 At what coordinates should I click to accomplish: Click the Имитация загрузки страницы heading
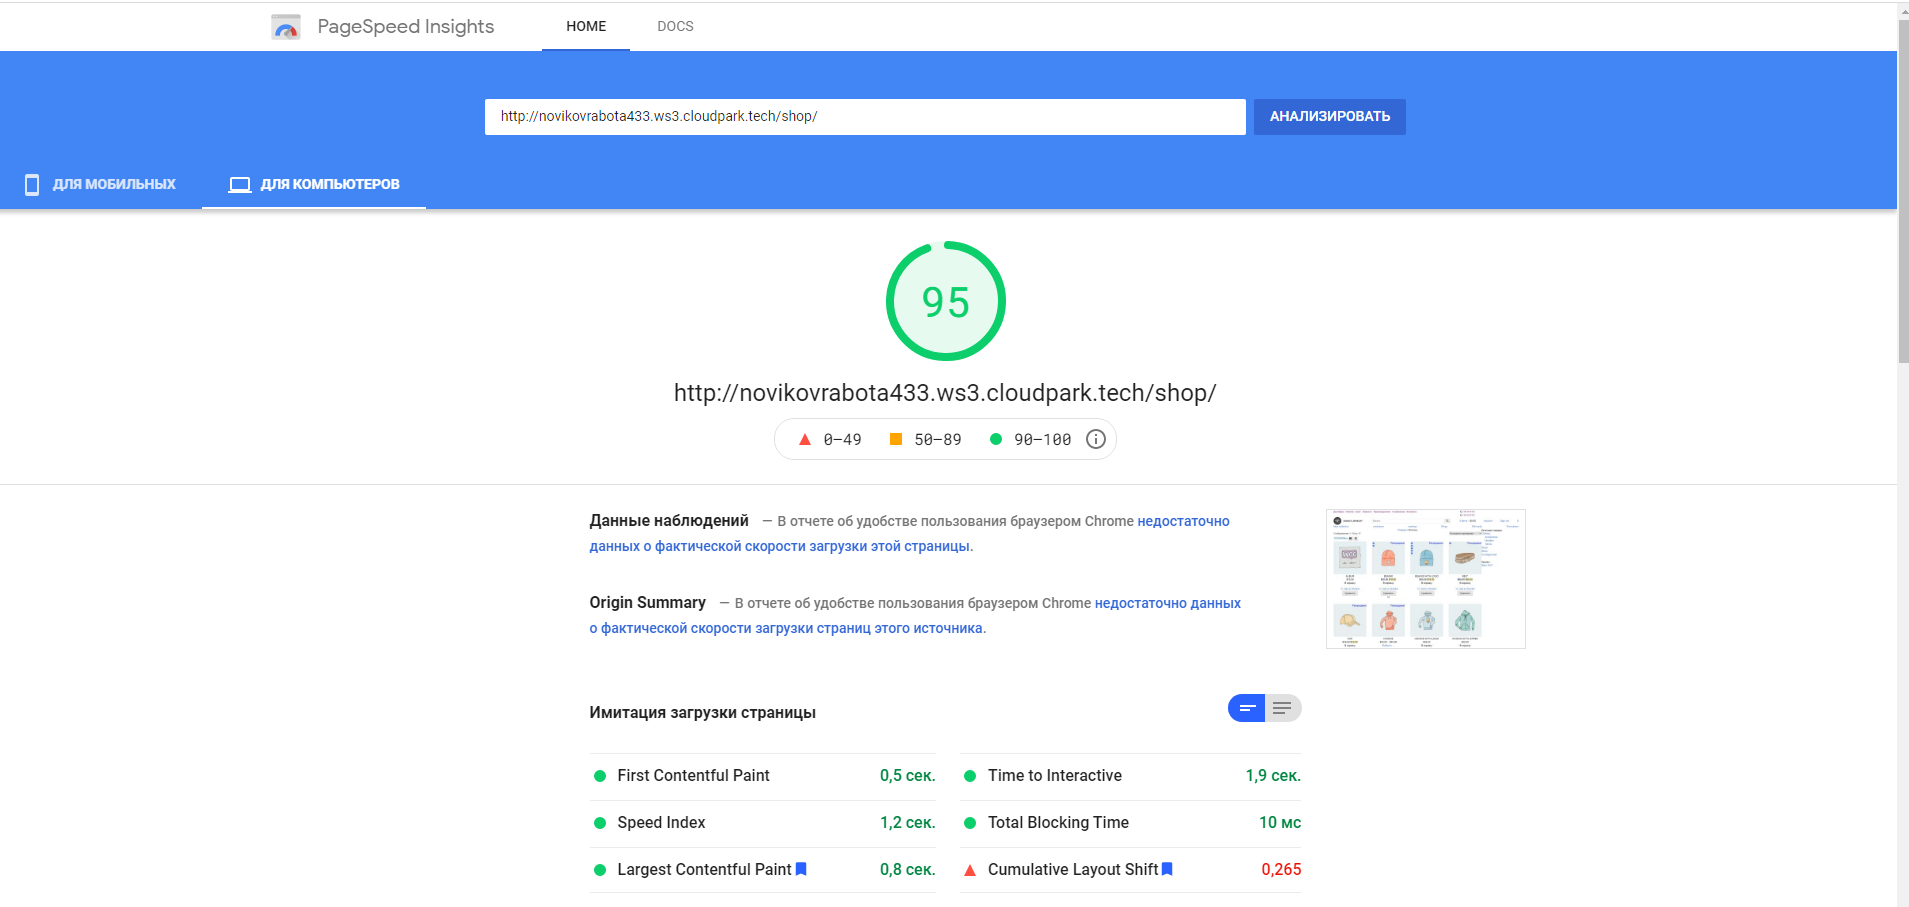tap(703, 713)
